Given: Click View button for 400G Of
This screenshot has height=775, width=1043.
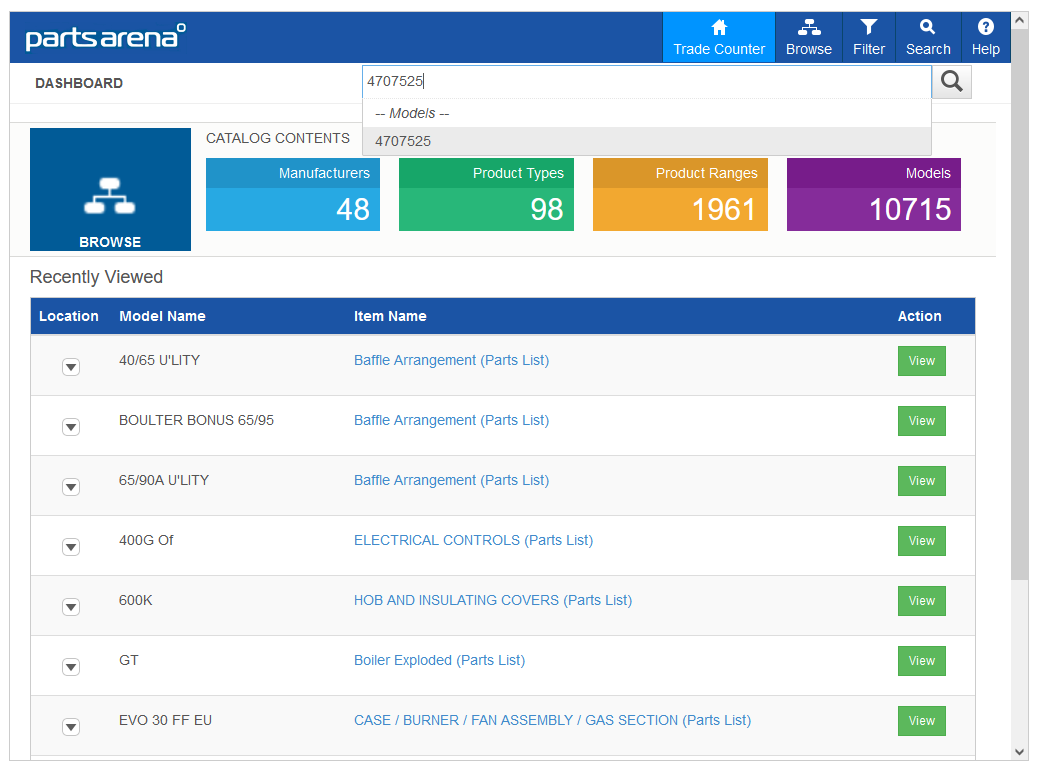Looking at the screenshot, I should tap(921, 541).
